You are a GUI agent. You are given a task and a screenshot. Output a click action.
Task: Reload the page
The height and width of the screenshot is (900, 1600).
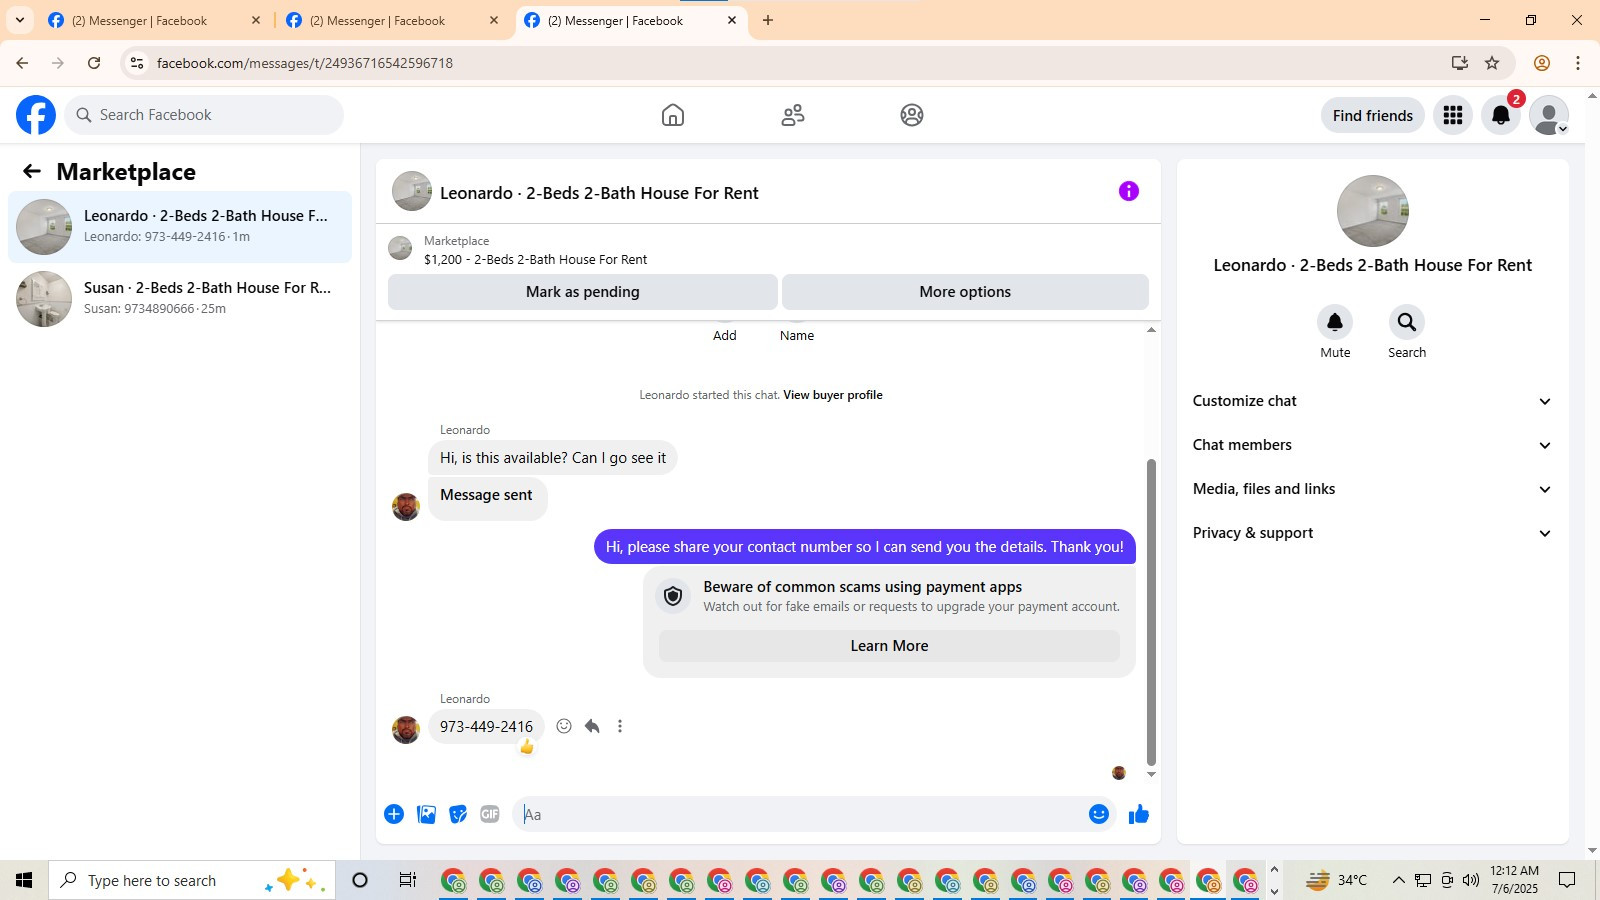click(x=94, y=63)
